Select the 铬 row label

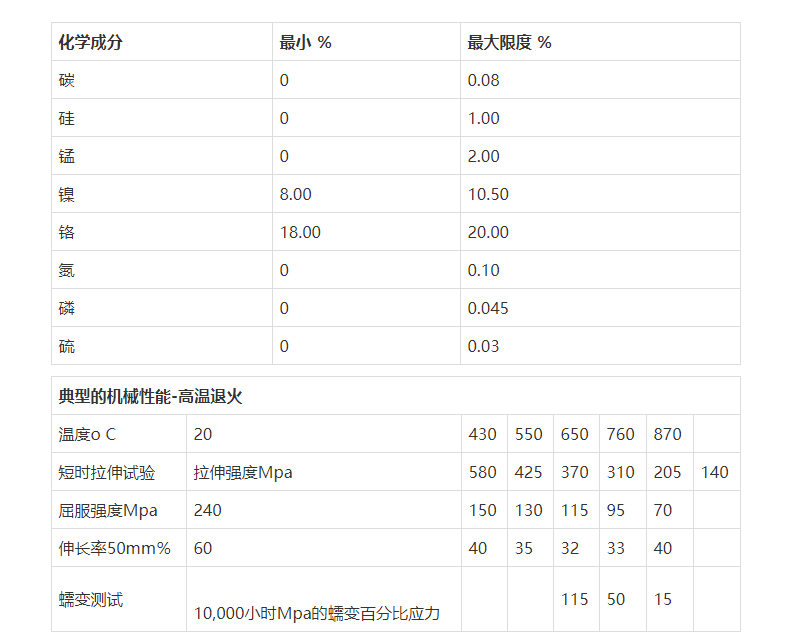tap(67, 232)
